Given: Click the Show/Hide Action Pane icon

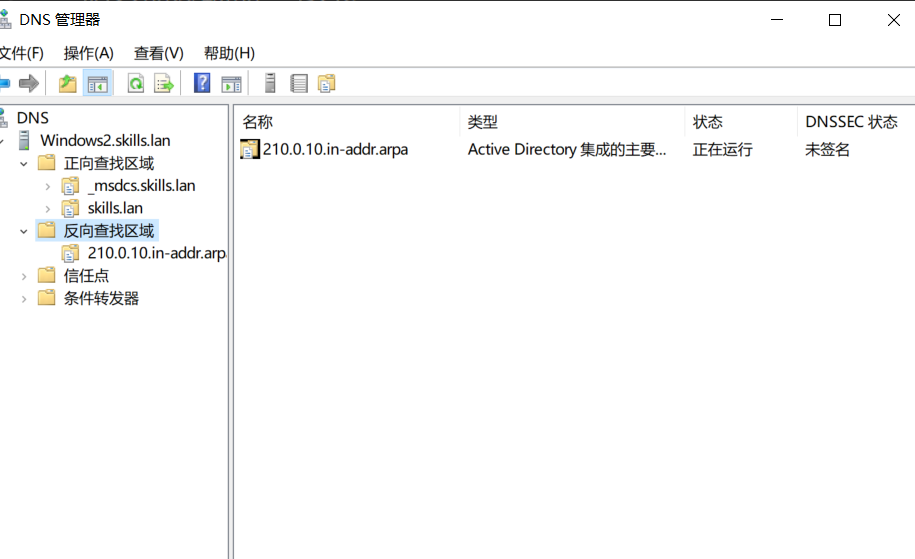Looking at the screenshot, I should tap(231, 83).
